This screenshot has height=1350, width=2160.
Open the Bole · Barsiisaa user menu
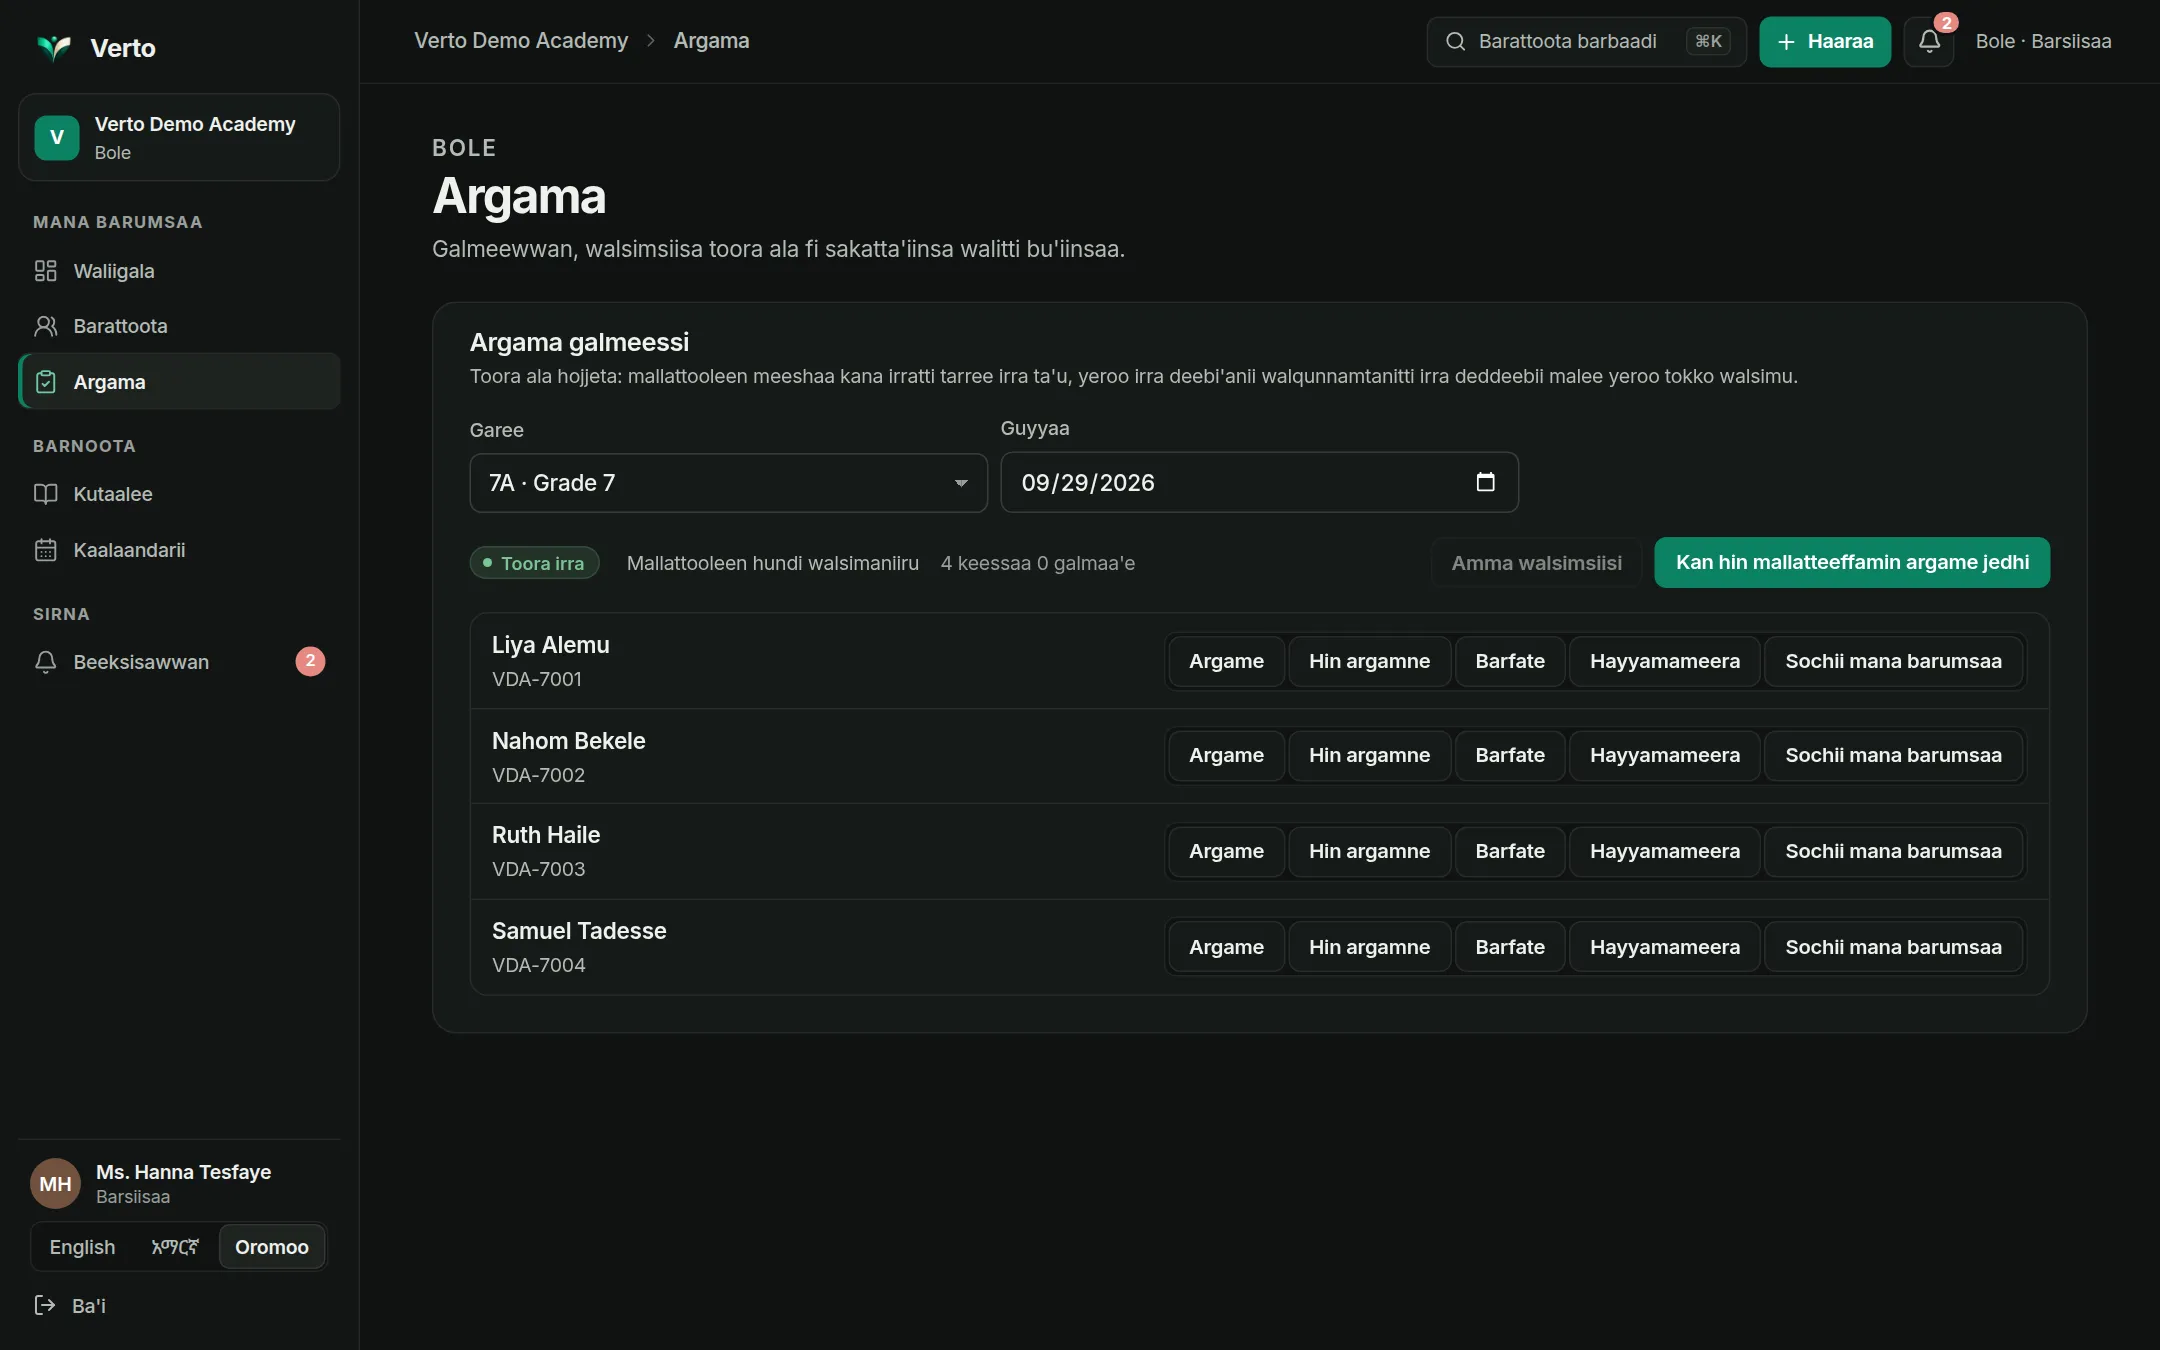[x=2043, y=41]
